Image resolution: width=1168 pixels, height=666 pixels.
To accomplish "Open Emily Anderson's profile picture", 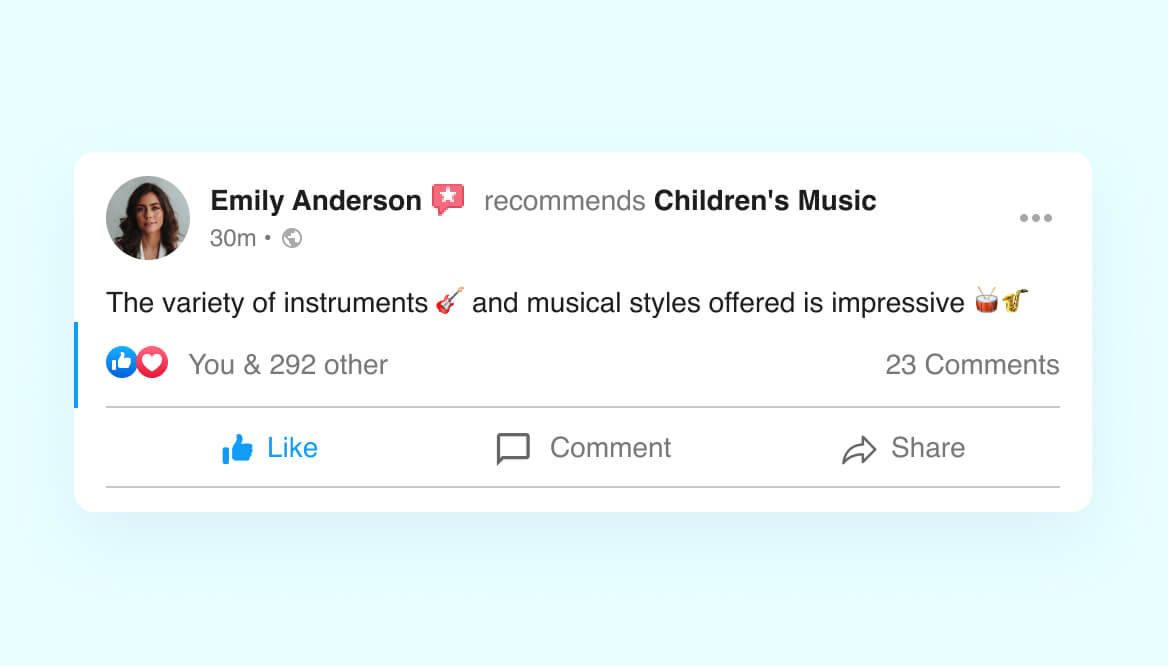I will pos(148,218).
